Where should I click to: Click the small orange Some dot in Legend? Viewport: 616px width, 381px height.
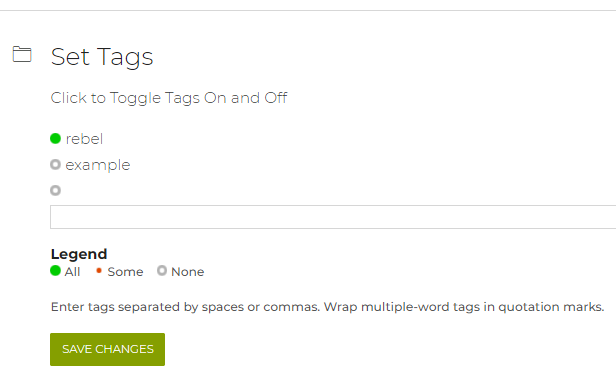tap(99, 270)
